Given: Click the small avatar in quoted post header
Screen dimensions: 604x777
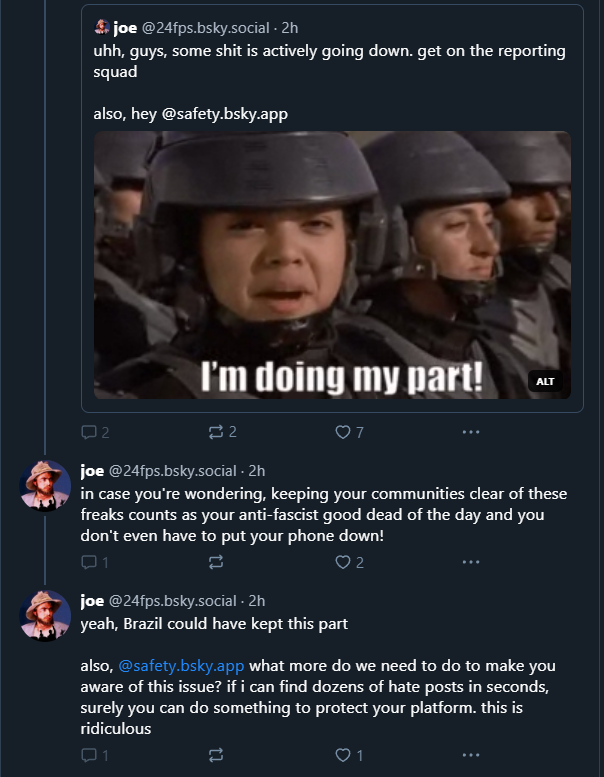Looking at the screenshot, I should pyautogui.click(x=101, y=28).
